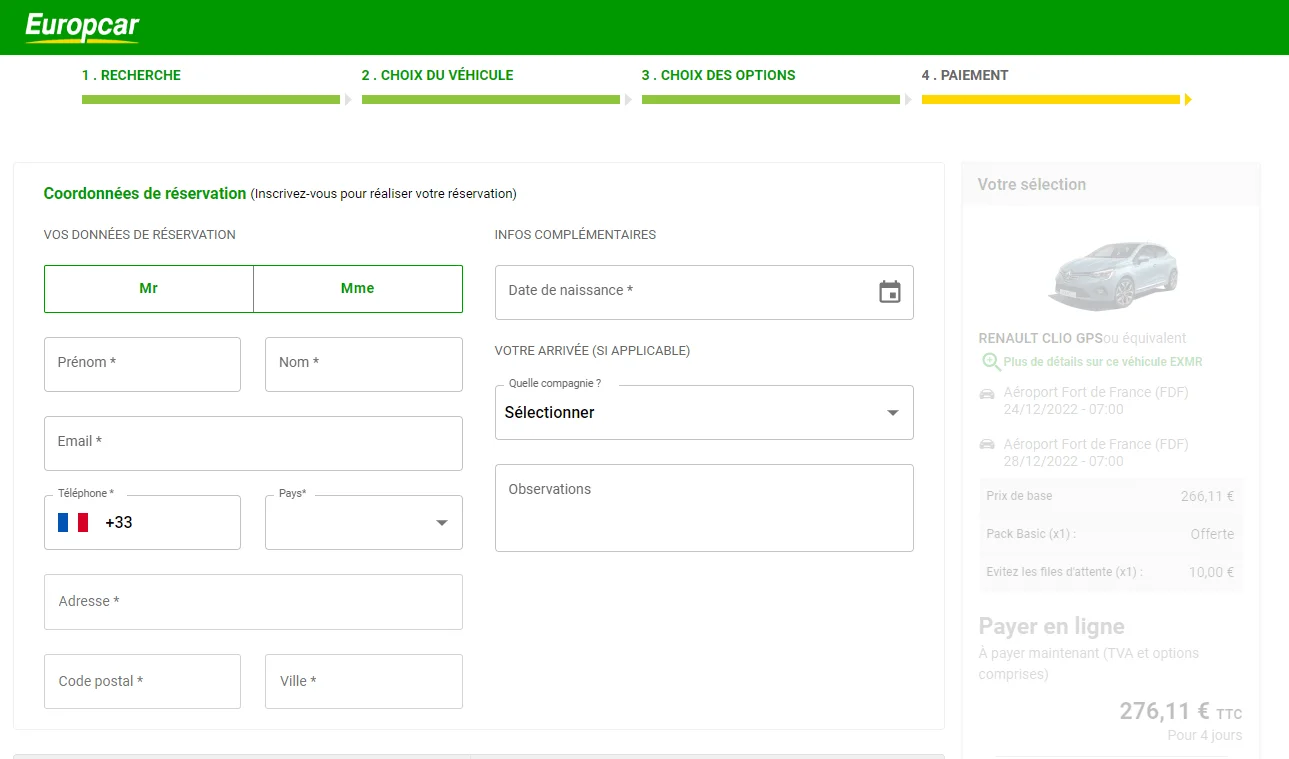Select the Mme title option
The image size is (1289, 759).
coord(358,288)
